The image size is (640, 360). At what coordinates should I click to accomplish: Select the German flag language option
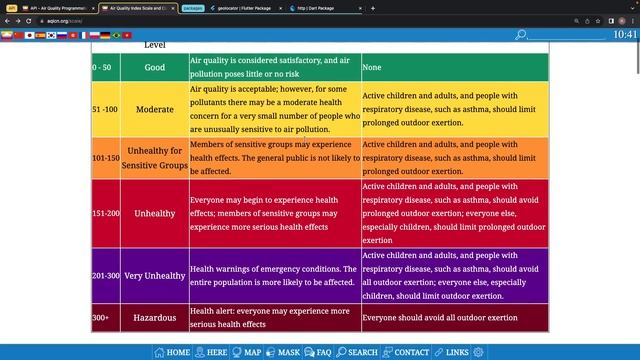point(105,36)
